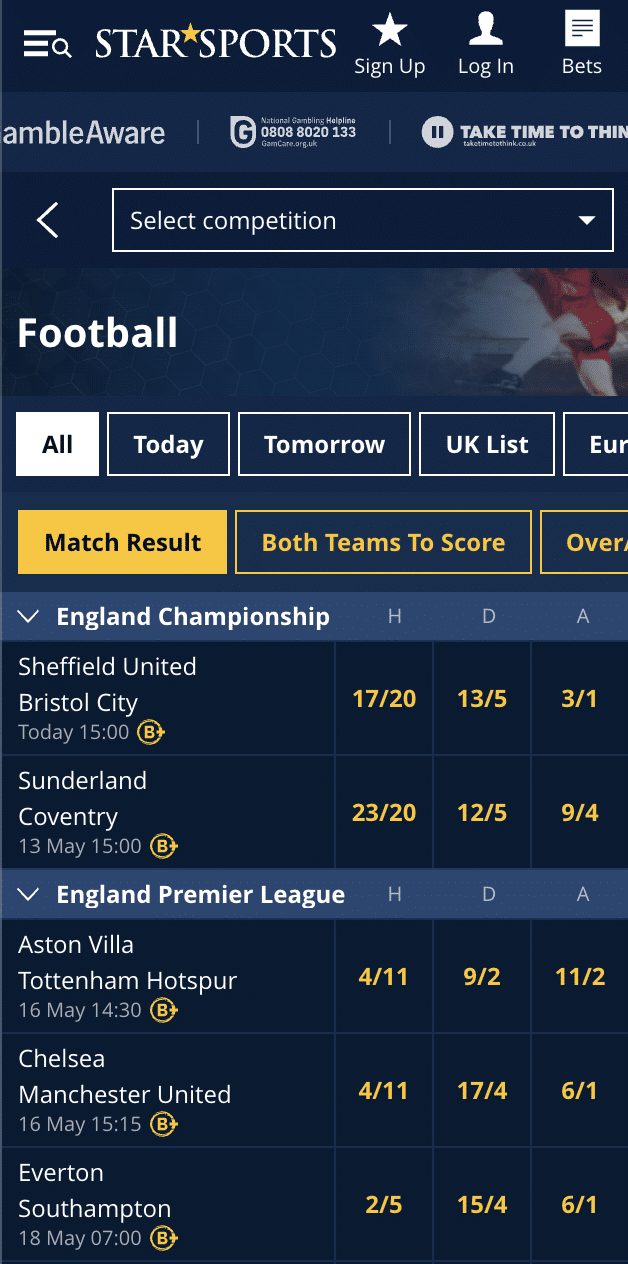The height and width of the screenshot is (1264, 628).
Task: Enable the Both Teams To Score market
Action: coord(383,542)
